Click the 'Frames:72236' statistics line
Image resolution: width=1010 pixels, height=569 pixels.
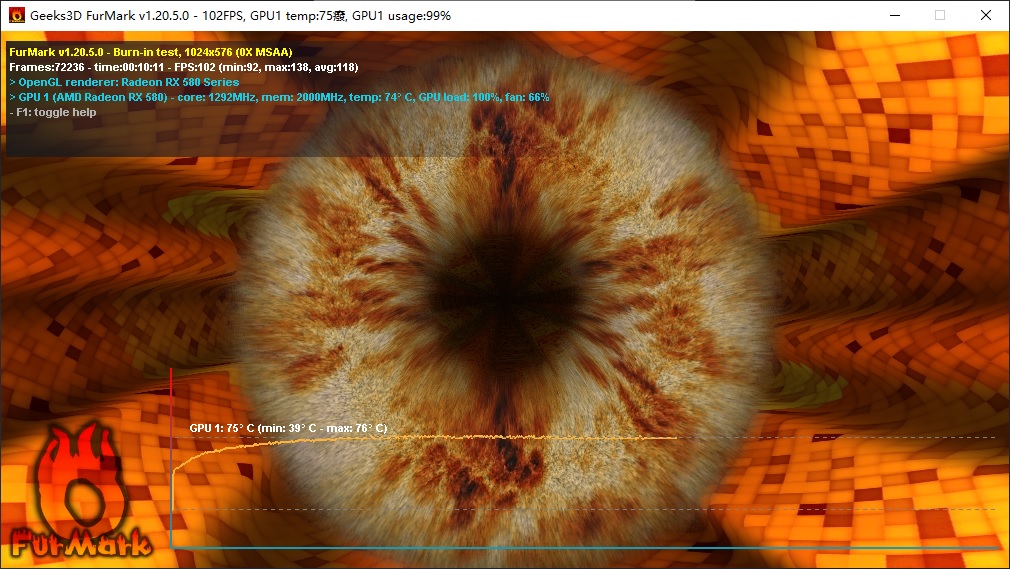[x=184, y=67]
